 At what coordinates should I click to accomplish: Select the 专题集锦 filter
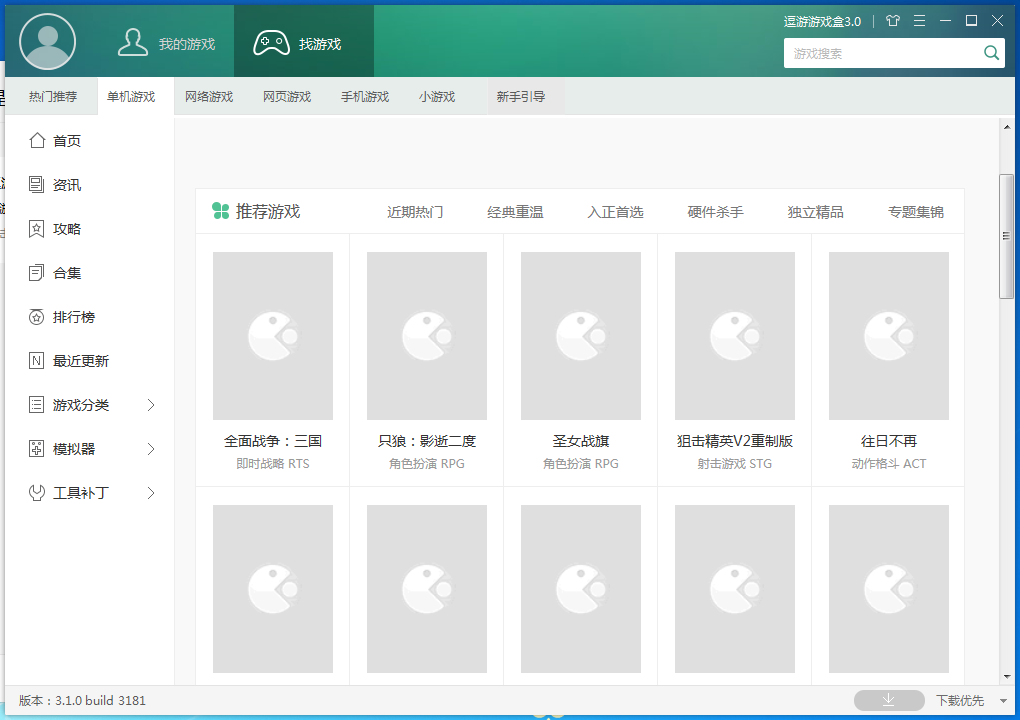tap(916, 212)
